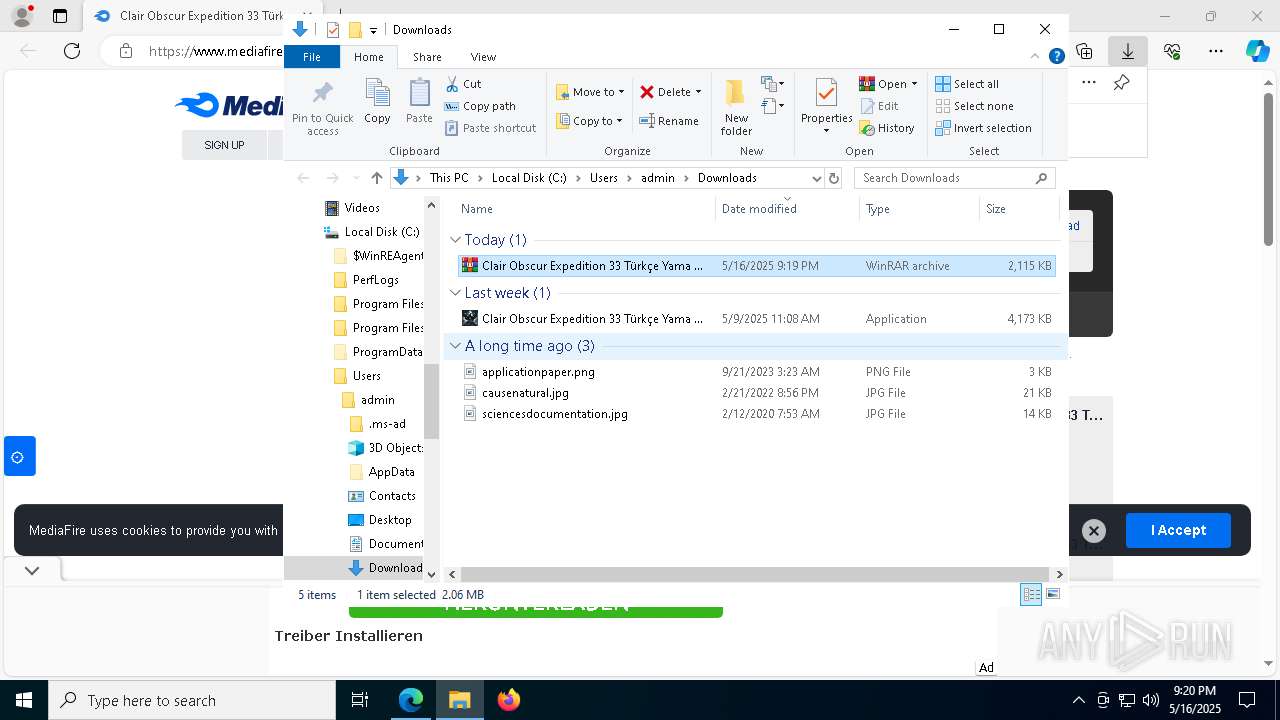This screenshot has width=1280, height=720.
Task: Select causenatural.jpg file
Action: 756,393
